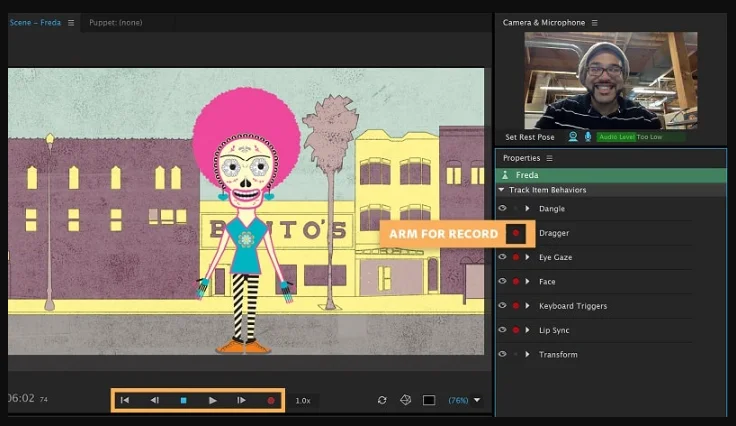
Task: Arm Transform behavior for record
Action: (516, 354)
